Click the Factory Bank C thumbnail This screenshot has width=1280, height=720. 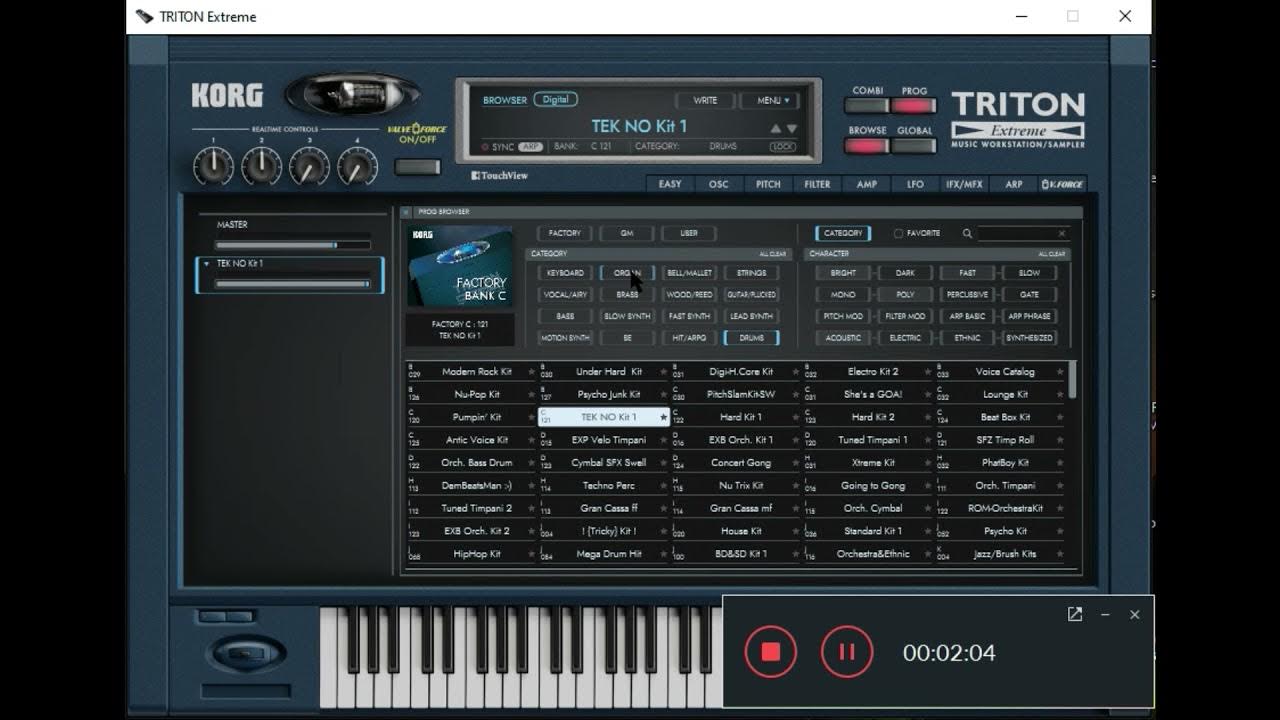(x=460, y=266)
